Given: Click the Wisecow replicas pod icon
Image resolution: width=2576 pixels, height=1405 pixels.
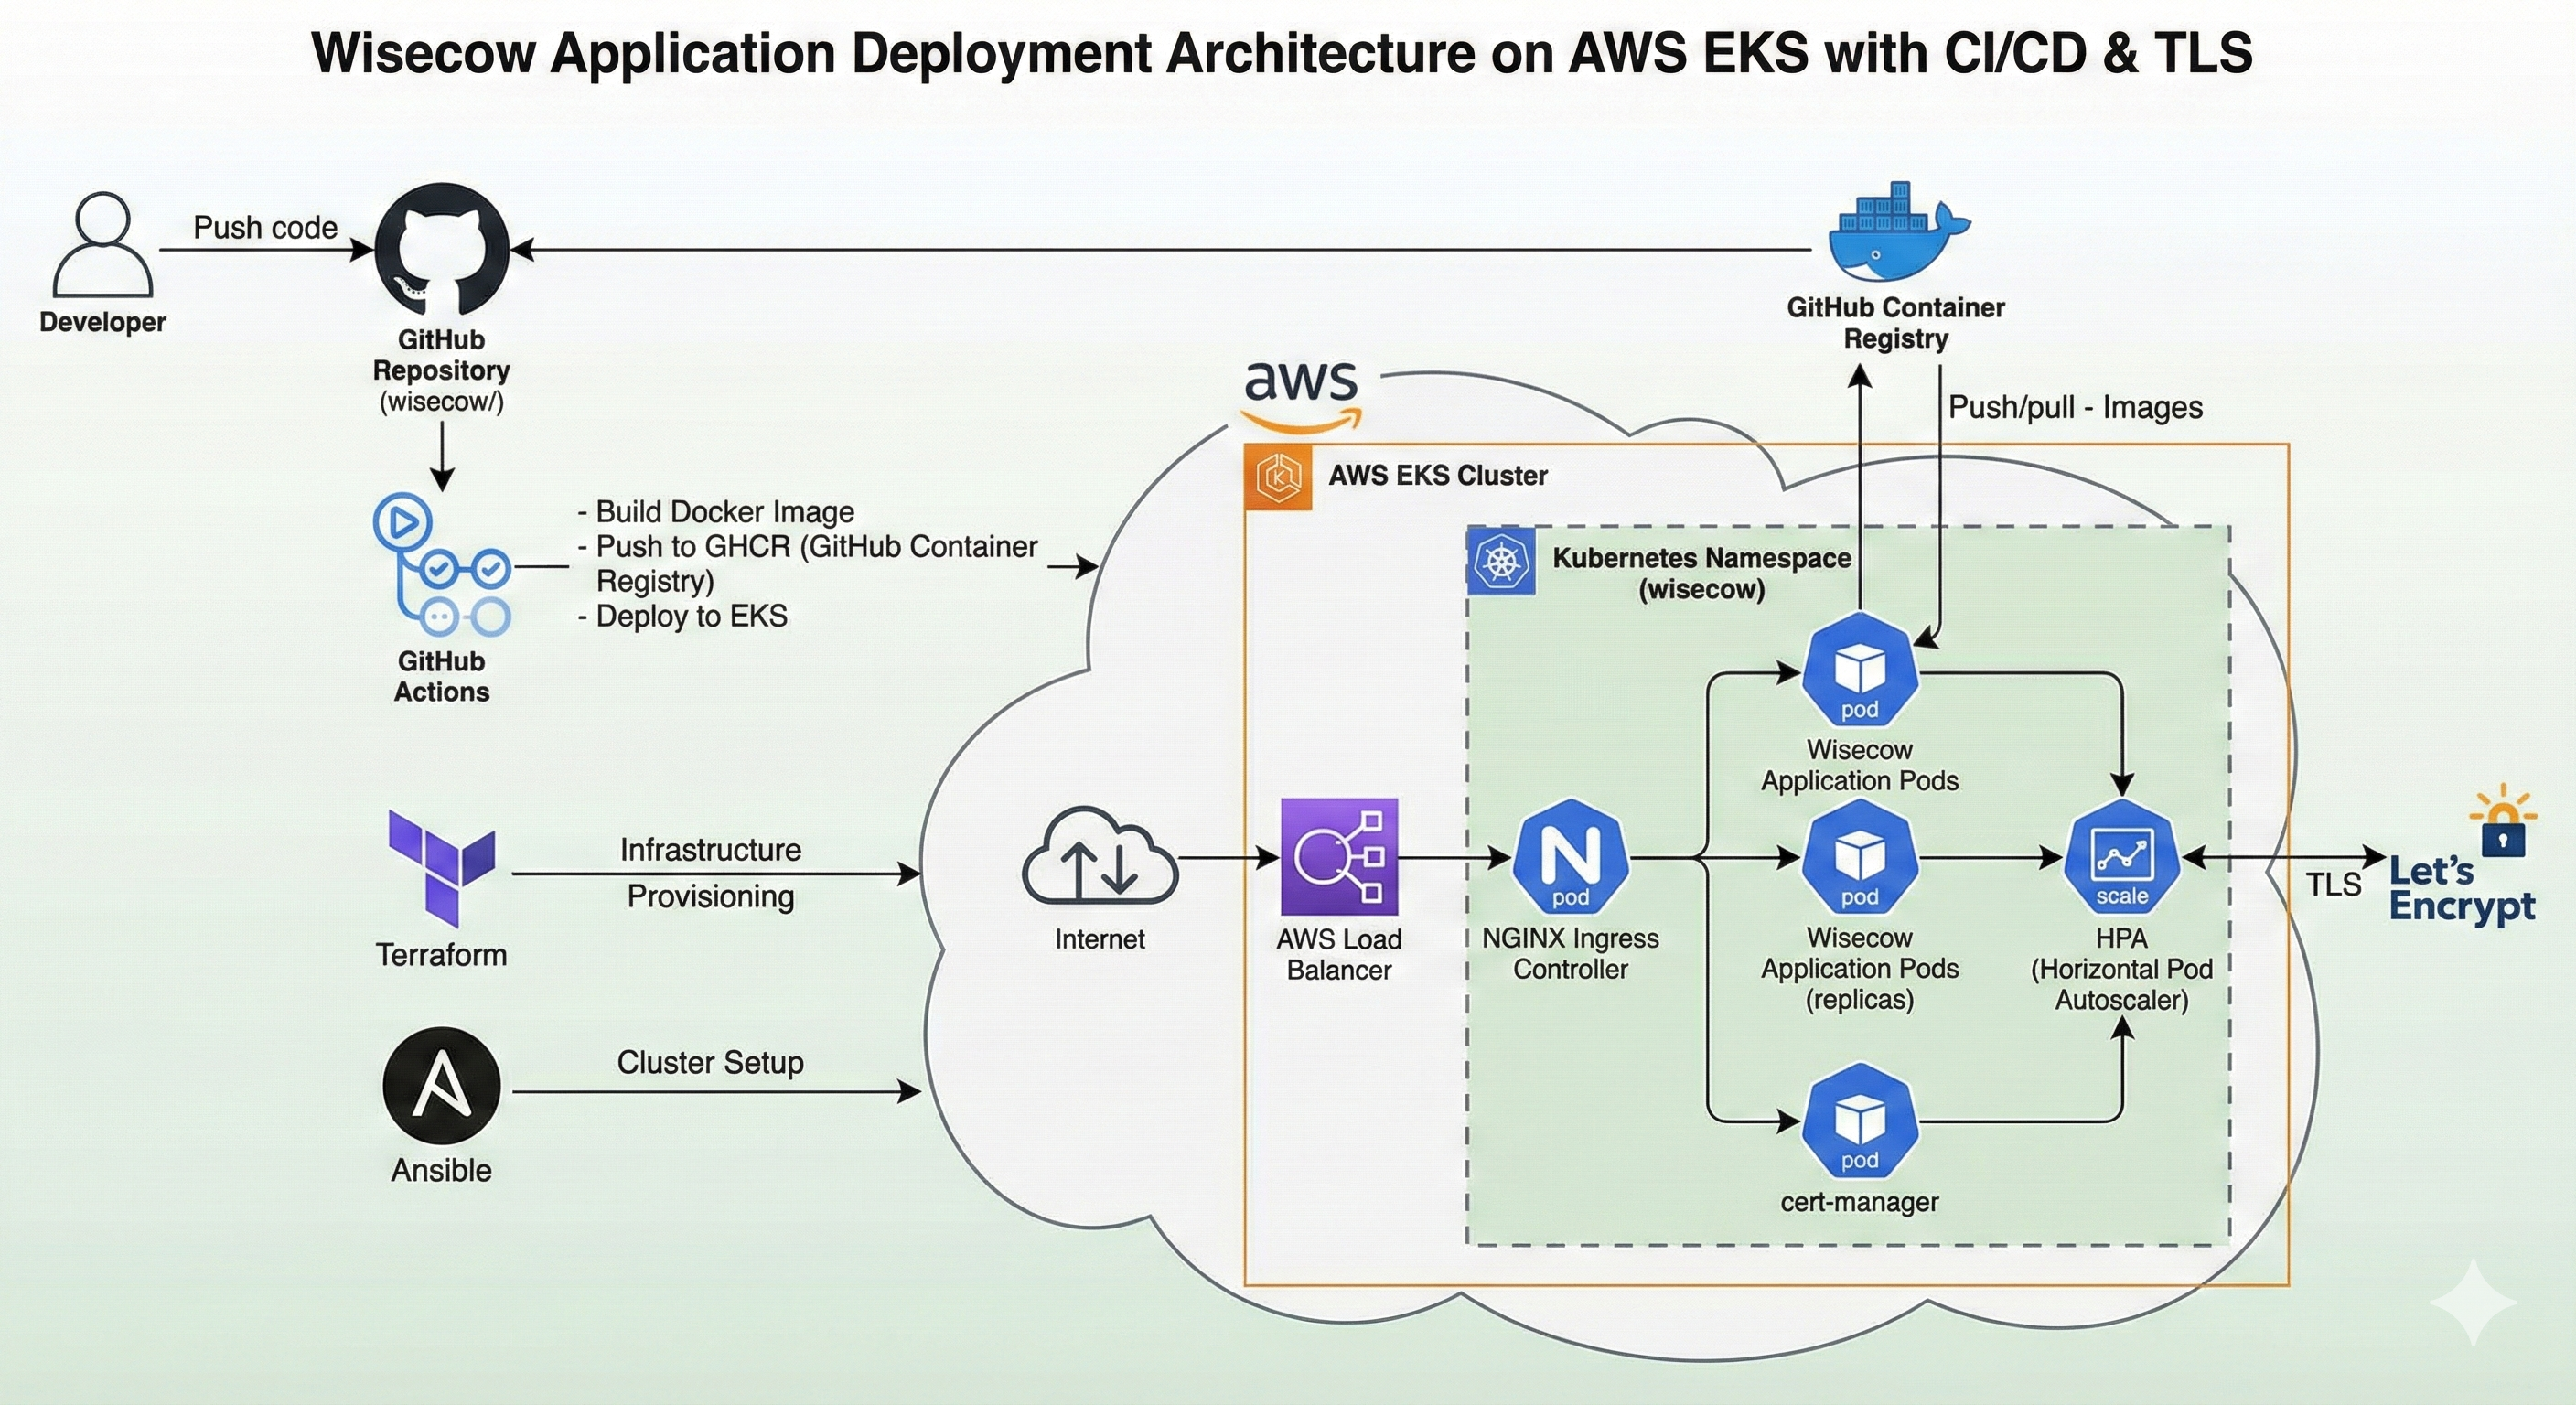Looking at the screenshot, I should click(x=1859, y=857).
